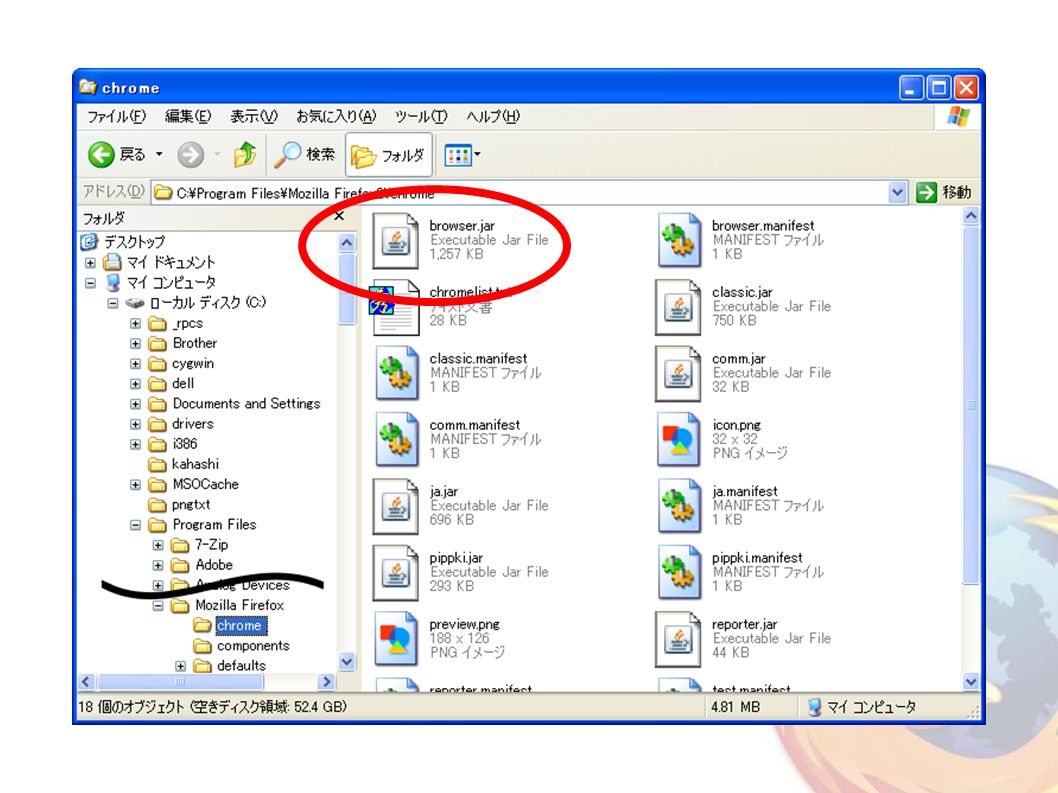Click the Go (移動) button
Image resolution: width=1058 pixels, height=793 pixels.
(944, 192)
